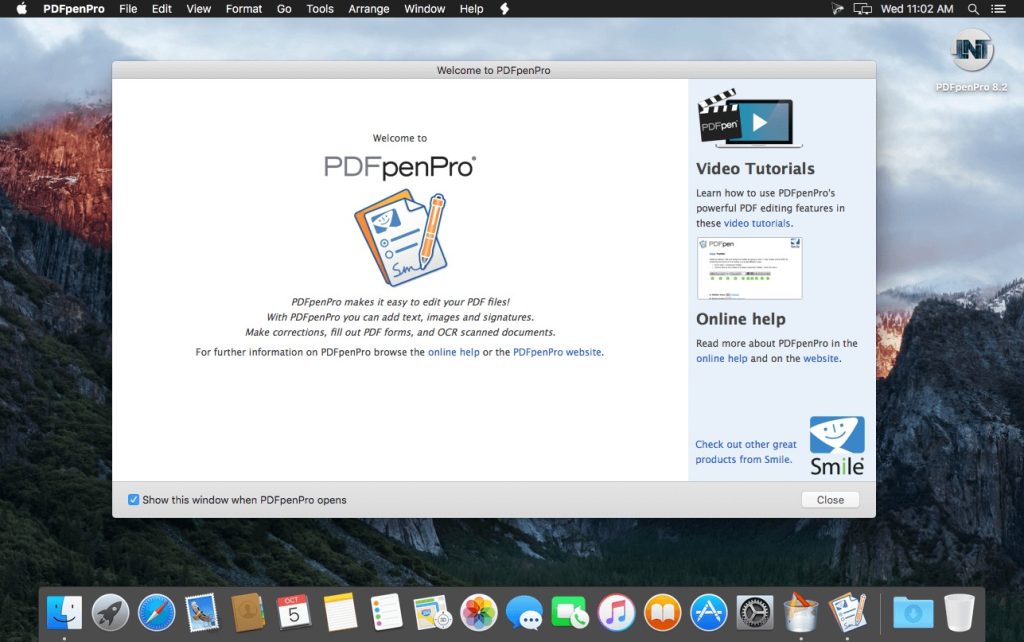Screen dimensions: 1024x642
Task: Open the Arrange menu
Action: coord(369,9)
